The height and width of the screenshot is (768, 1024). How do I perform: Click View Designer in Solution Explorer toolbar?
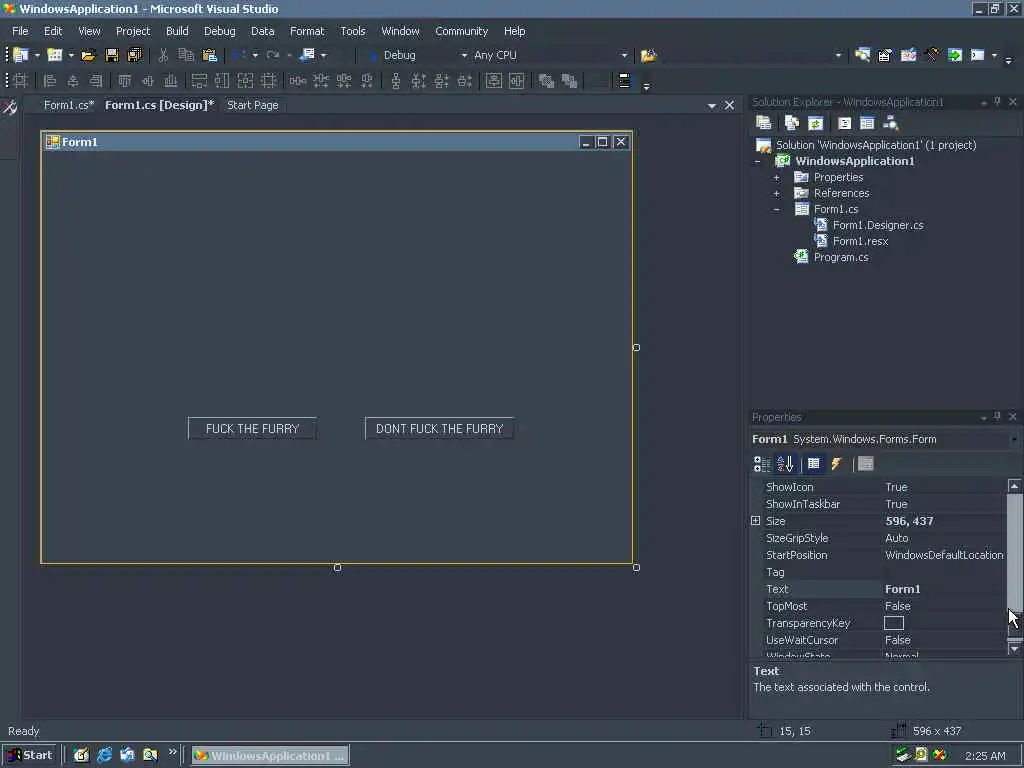[x=867, y=123]
